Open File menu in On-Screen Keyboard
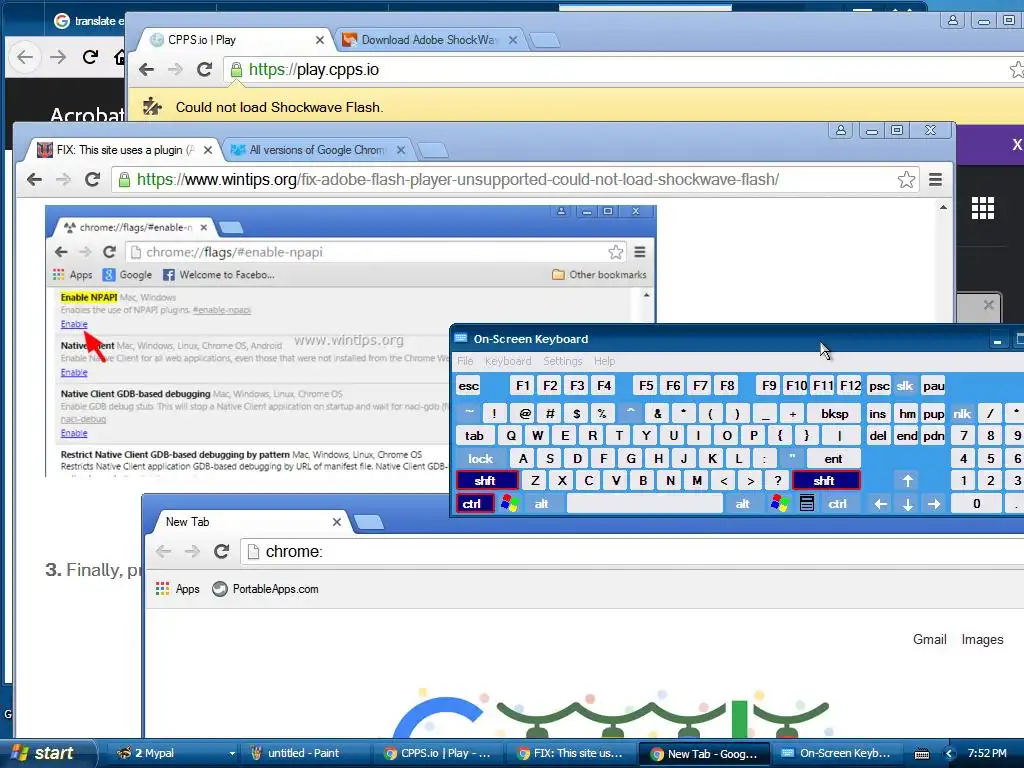 point(465,361)
